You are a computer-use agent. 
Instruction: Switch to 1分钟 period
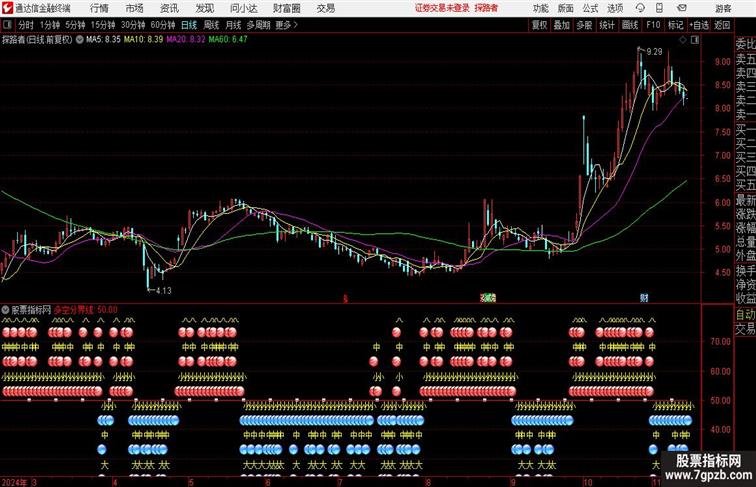click(x=50, y=25)
